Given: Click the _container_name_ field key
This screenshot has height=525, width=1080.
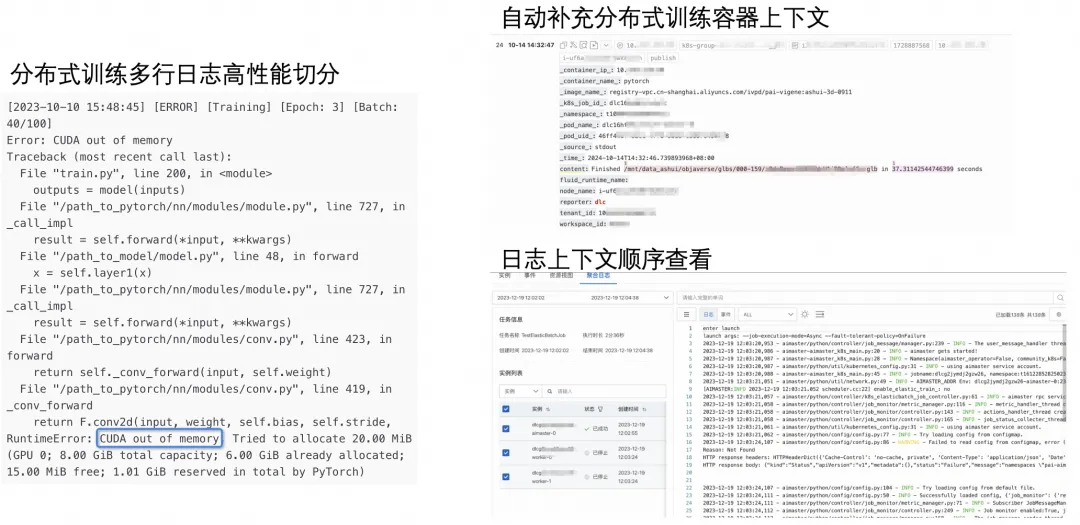Looking at the screenshot, I should 585,81.
